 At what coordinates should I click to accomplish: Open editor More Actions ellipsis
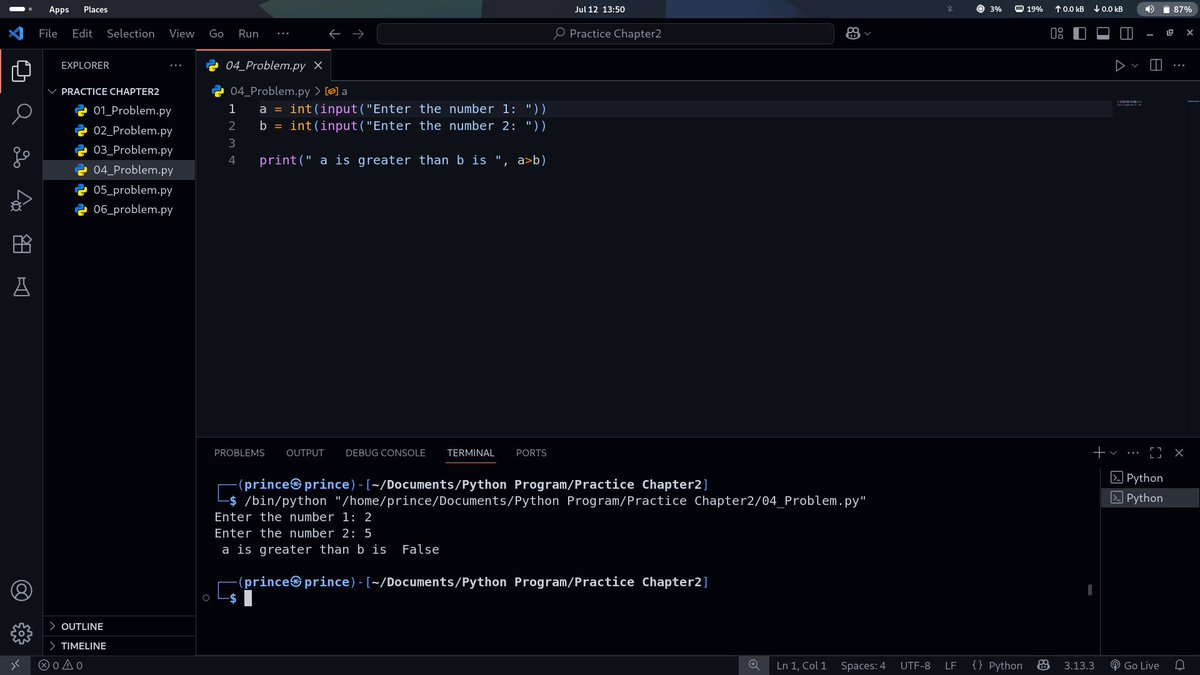[x=1181, y=65]
